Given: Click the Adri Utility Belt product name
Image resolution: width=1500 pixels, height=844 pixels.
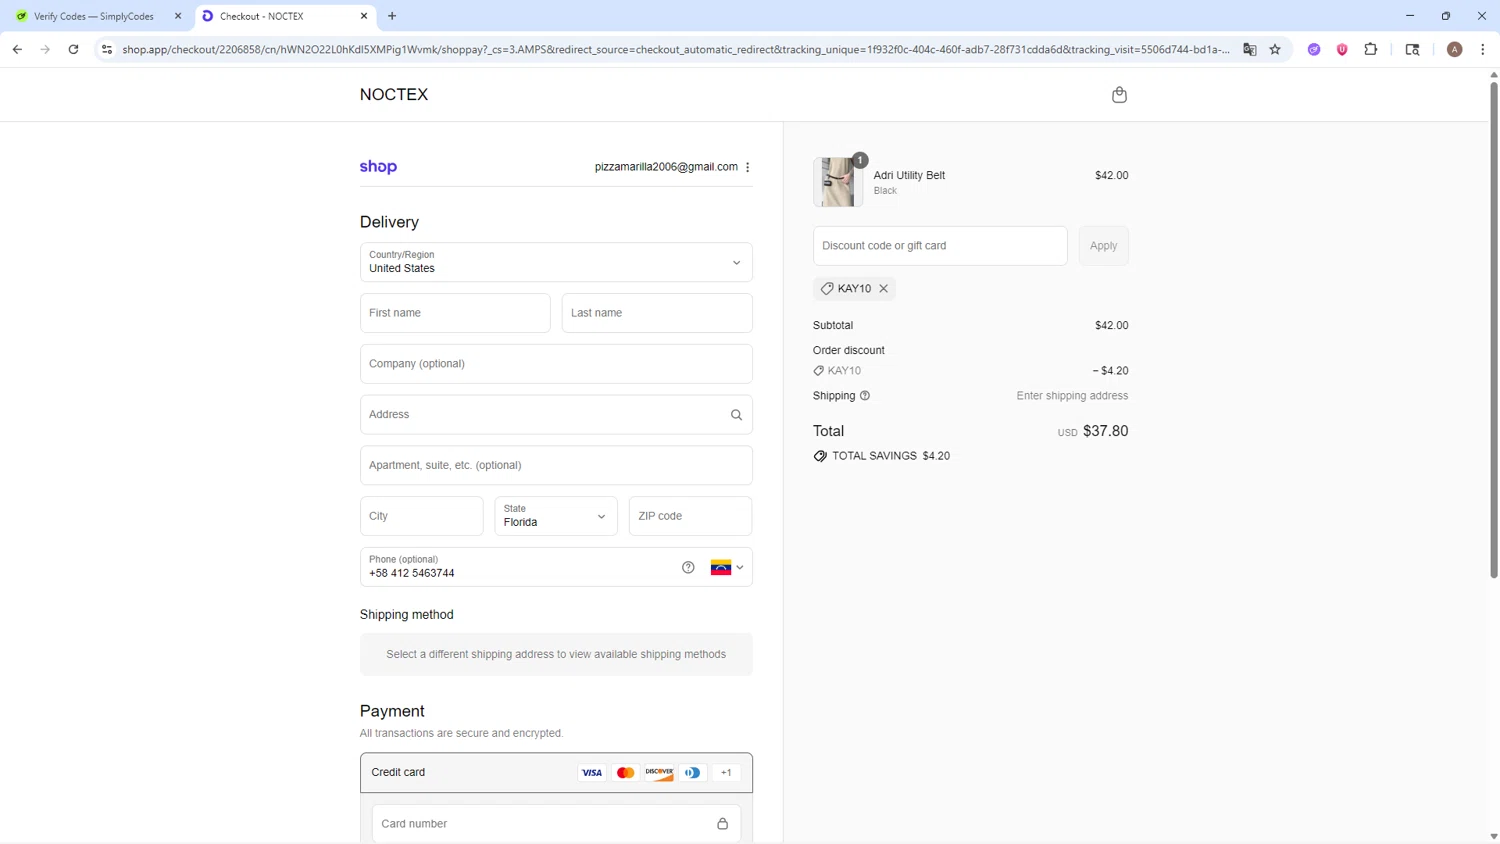Looking at the screenshot, I should pyautogui.click(x=909, y=175).
